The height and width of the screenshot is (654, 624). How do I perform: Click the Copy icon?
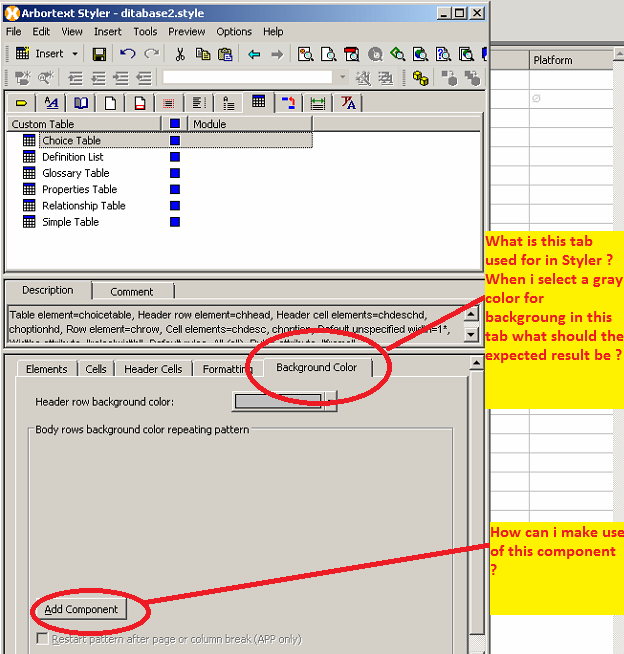203,54
